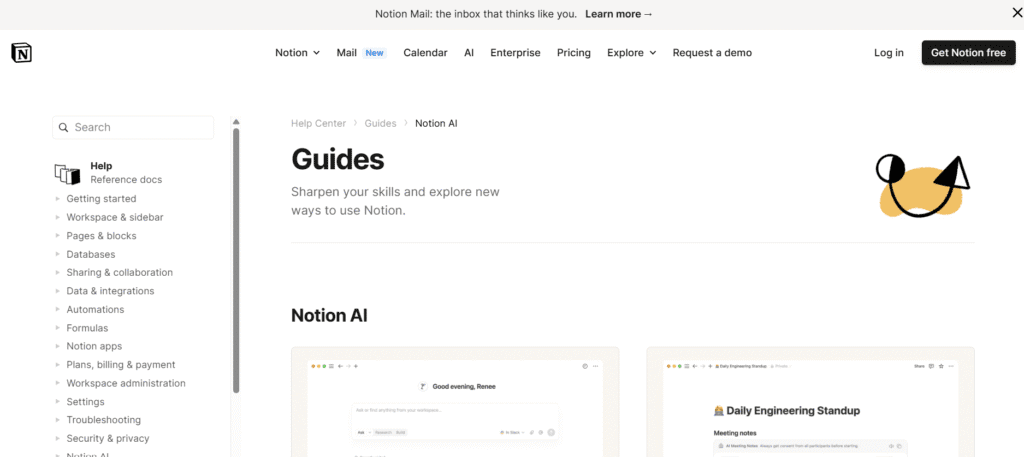Image resolution: width=1024 pixels, height=457 pixels.
Task: Open Workspace administration sidebar item
Action: (126, 383)
